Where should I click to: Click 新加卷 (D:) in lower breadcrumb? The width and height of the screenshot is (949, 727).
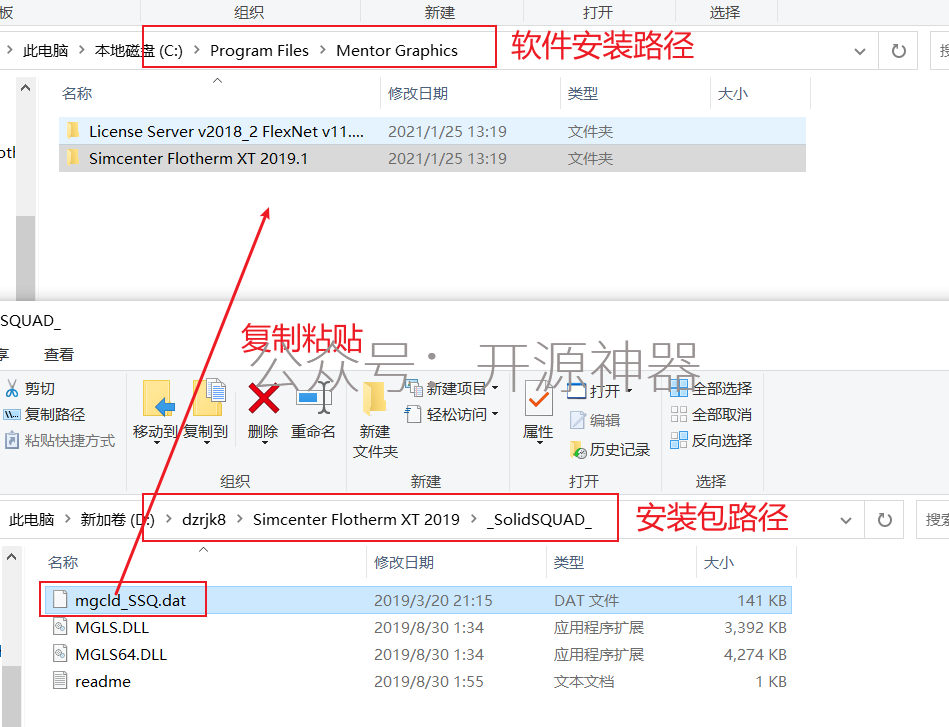(x=117, y=519)
